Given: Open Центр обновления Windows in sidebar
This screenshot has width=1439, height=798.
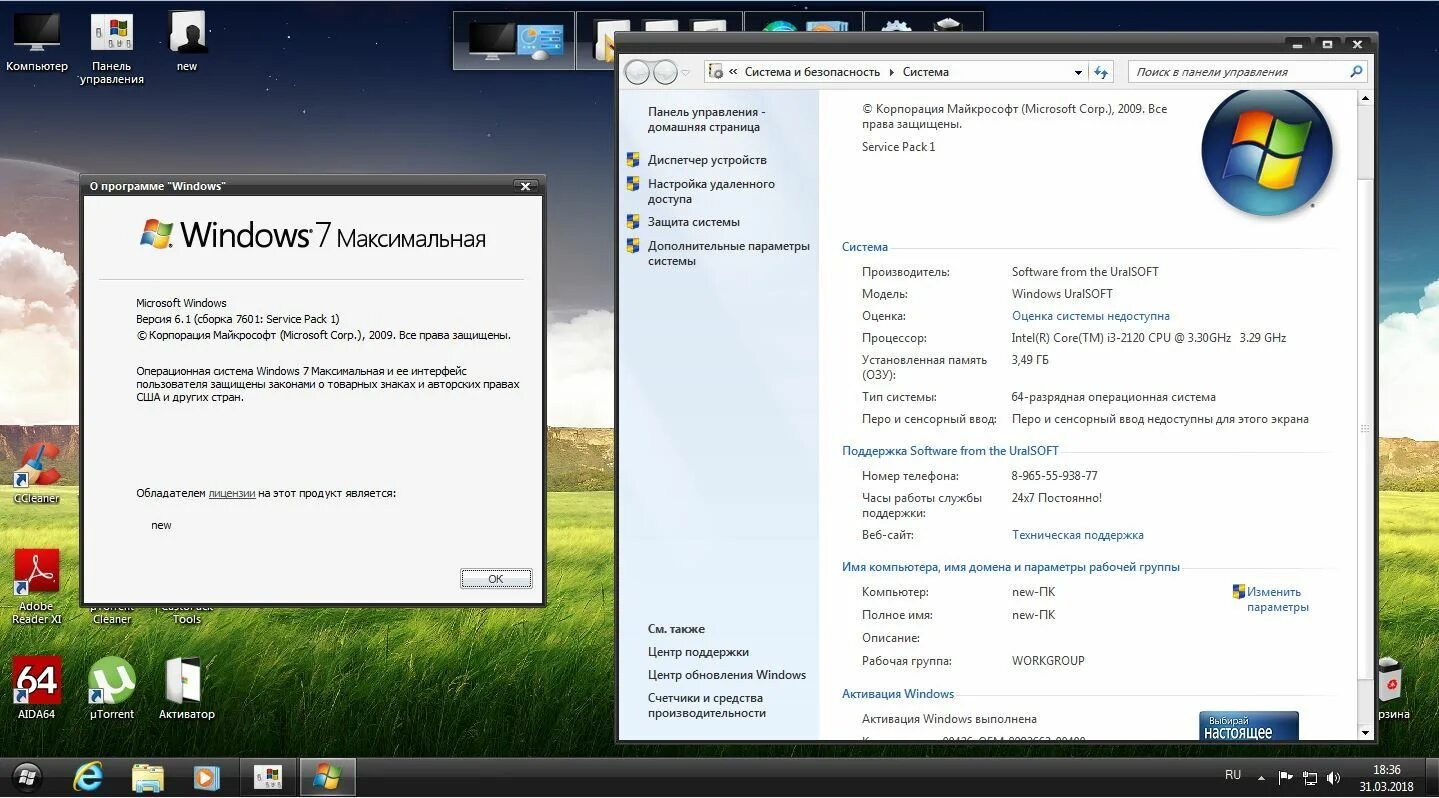Looking at the screenshot, I should tap(727, 674).
